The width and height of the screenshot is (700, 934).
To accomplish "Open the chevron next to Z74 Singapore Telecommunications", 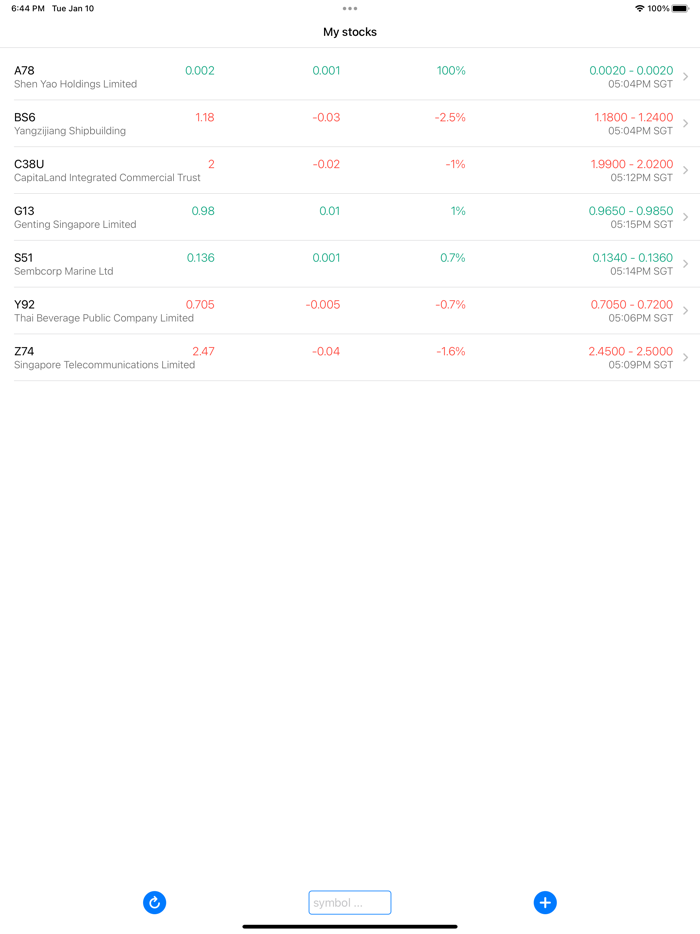I will click(x=685, y=357).
